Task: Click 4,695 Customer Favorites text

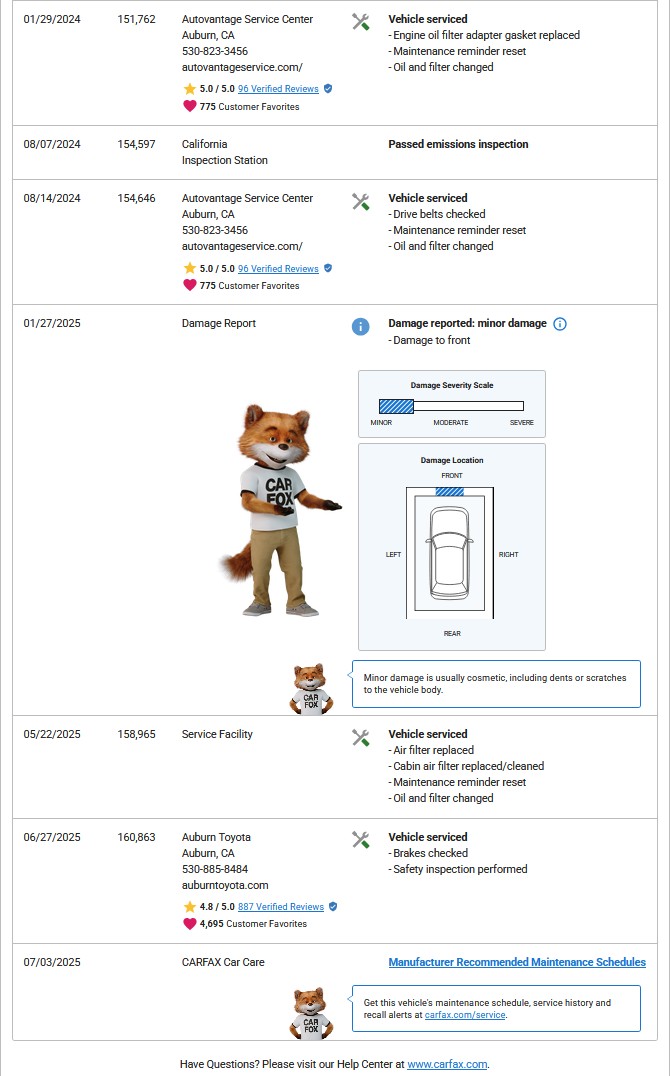Action: [x=253, y=924]
